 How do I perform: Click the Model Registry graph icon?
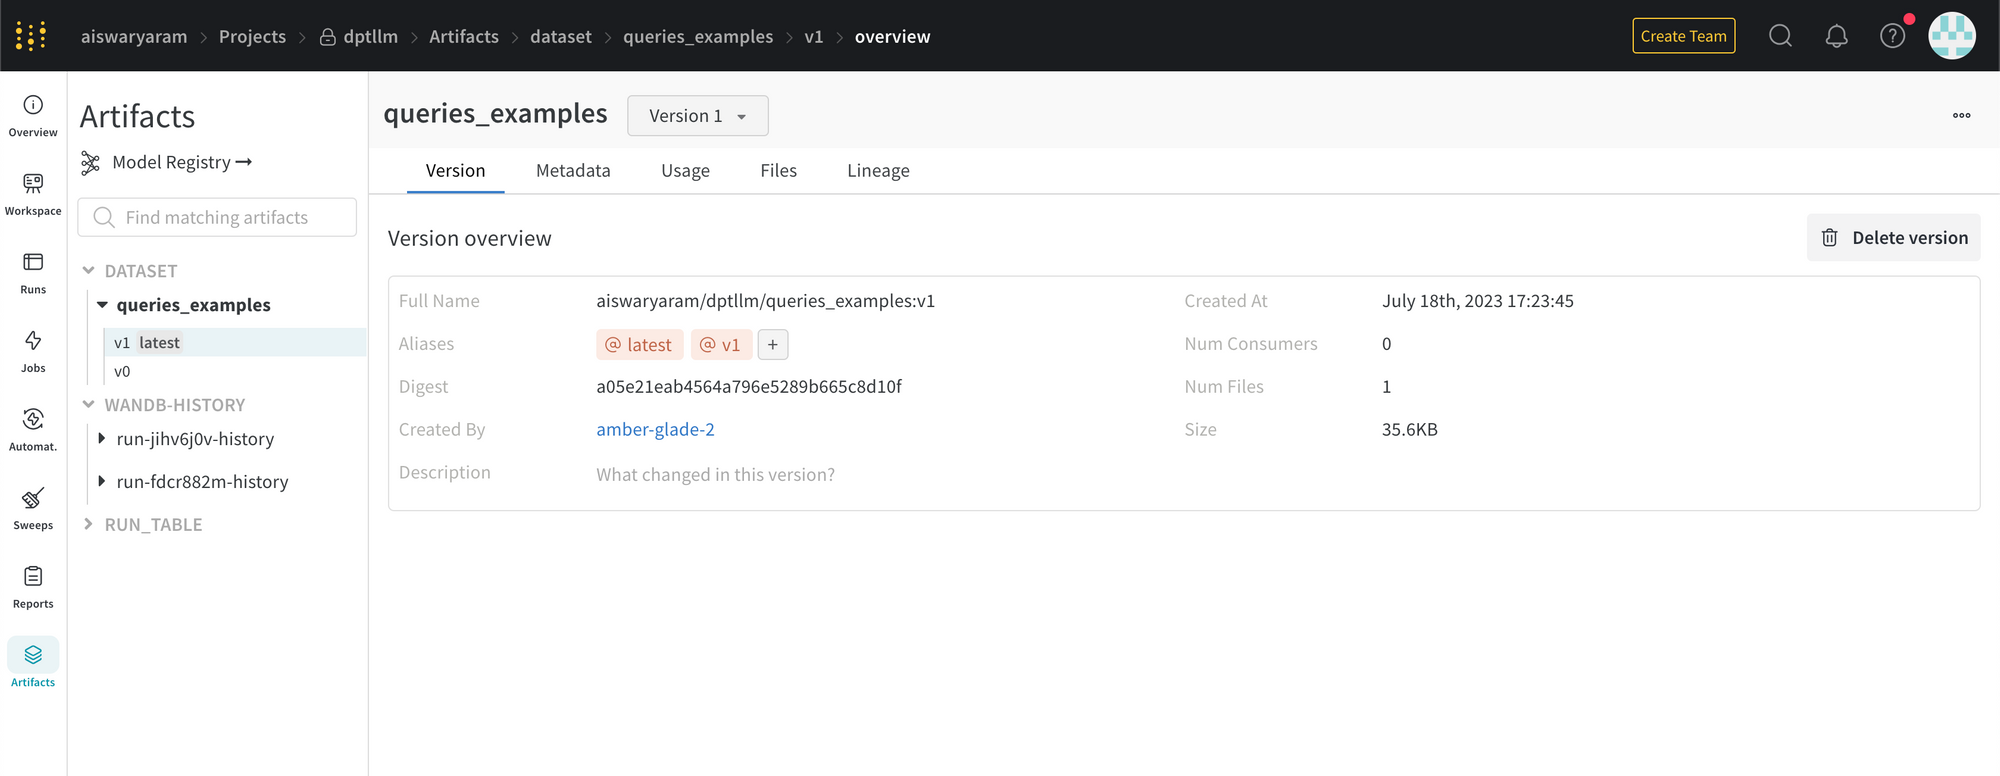(91, 163)
